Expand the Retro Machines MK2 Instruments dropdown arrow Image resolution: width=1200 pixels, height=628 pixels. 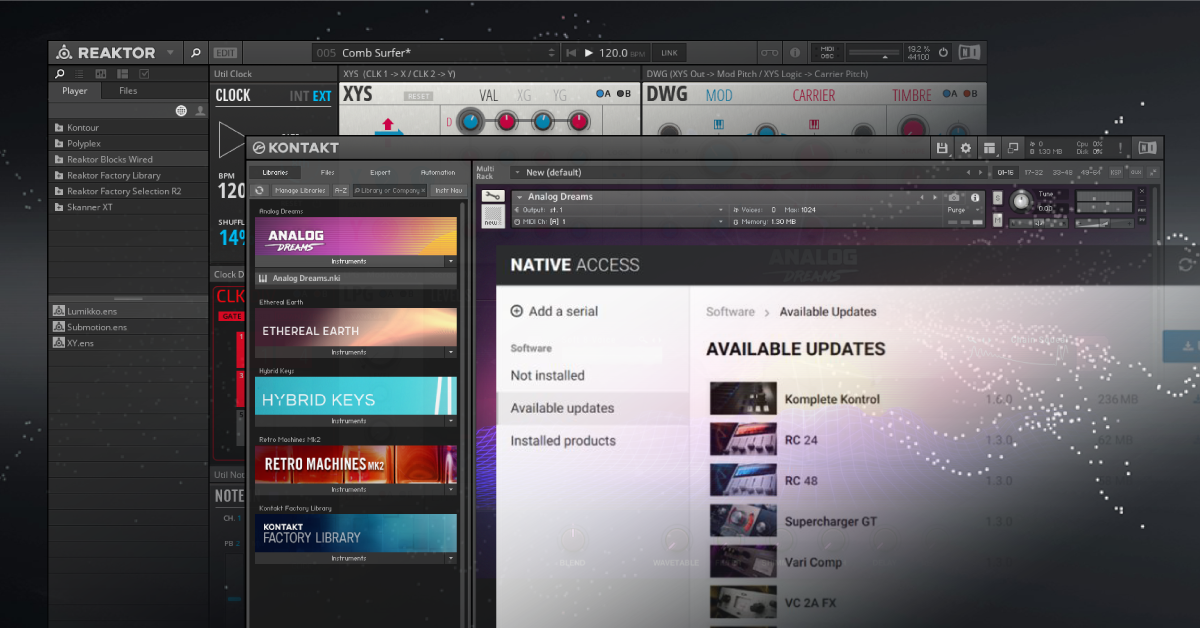(451, 490)
